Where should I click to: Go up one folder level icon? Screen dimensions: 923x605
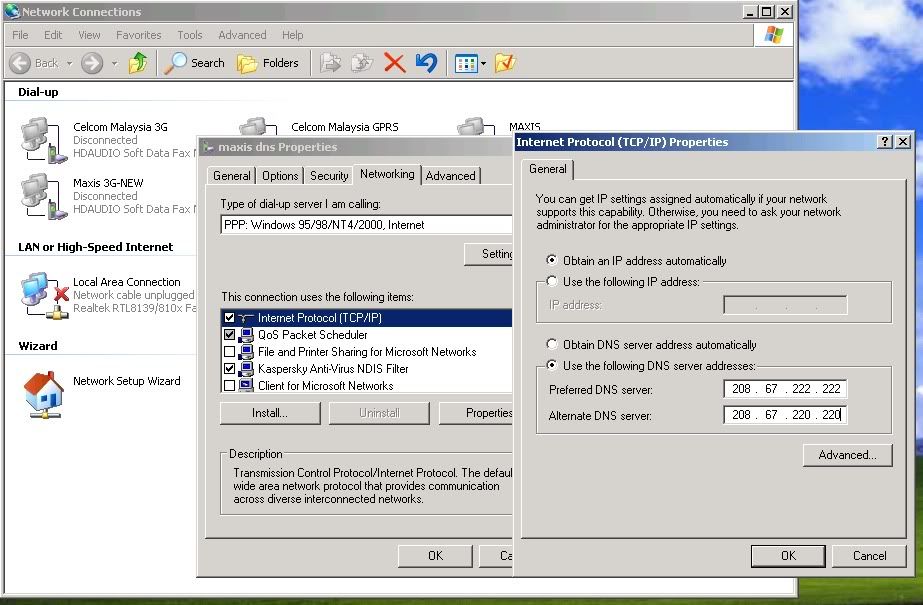click(x=138, y=62)
